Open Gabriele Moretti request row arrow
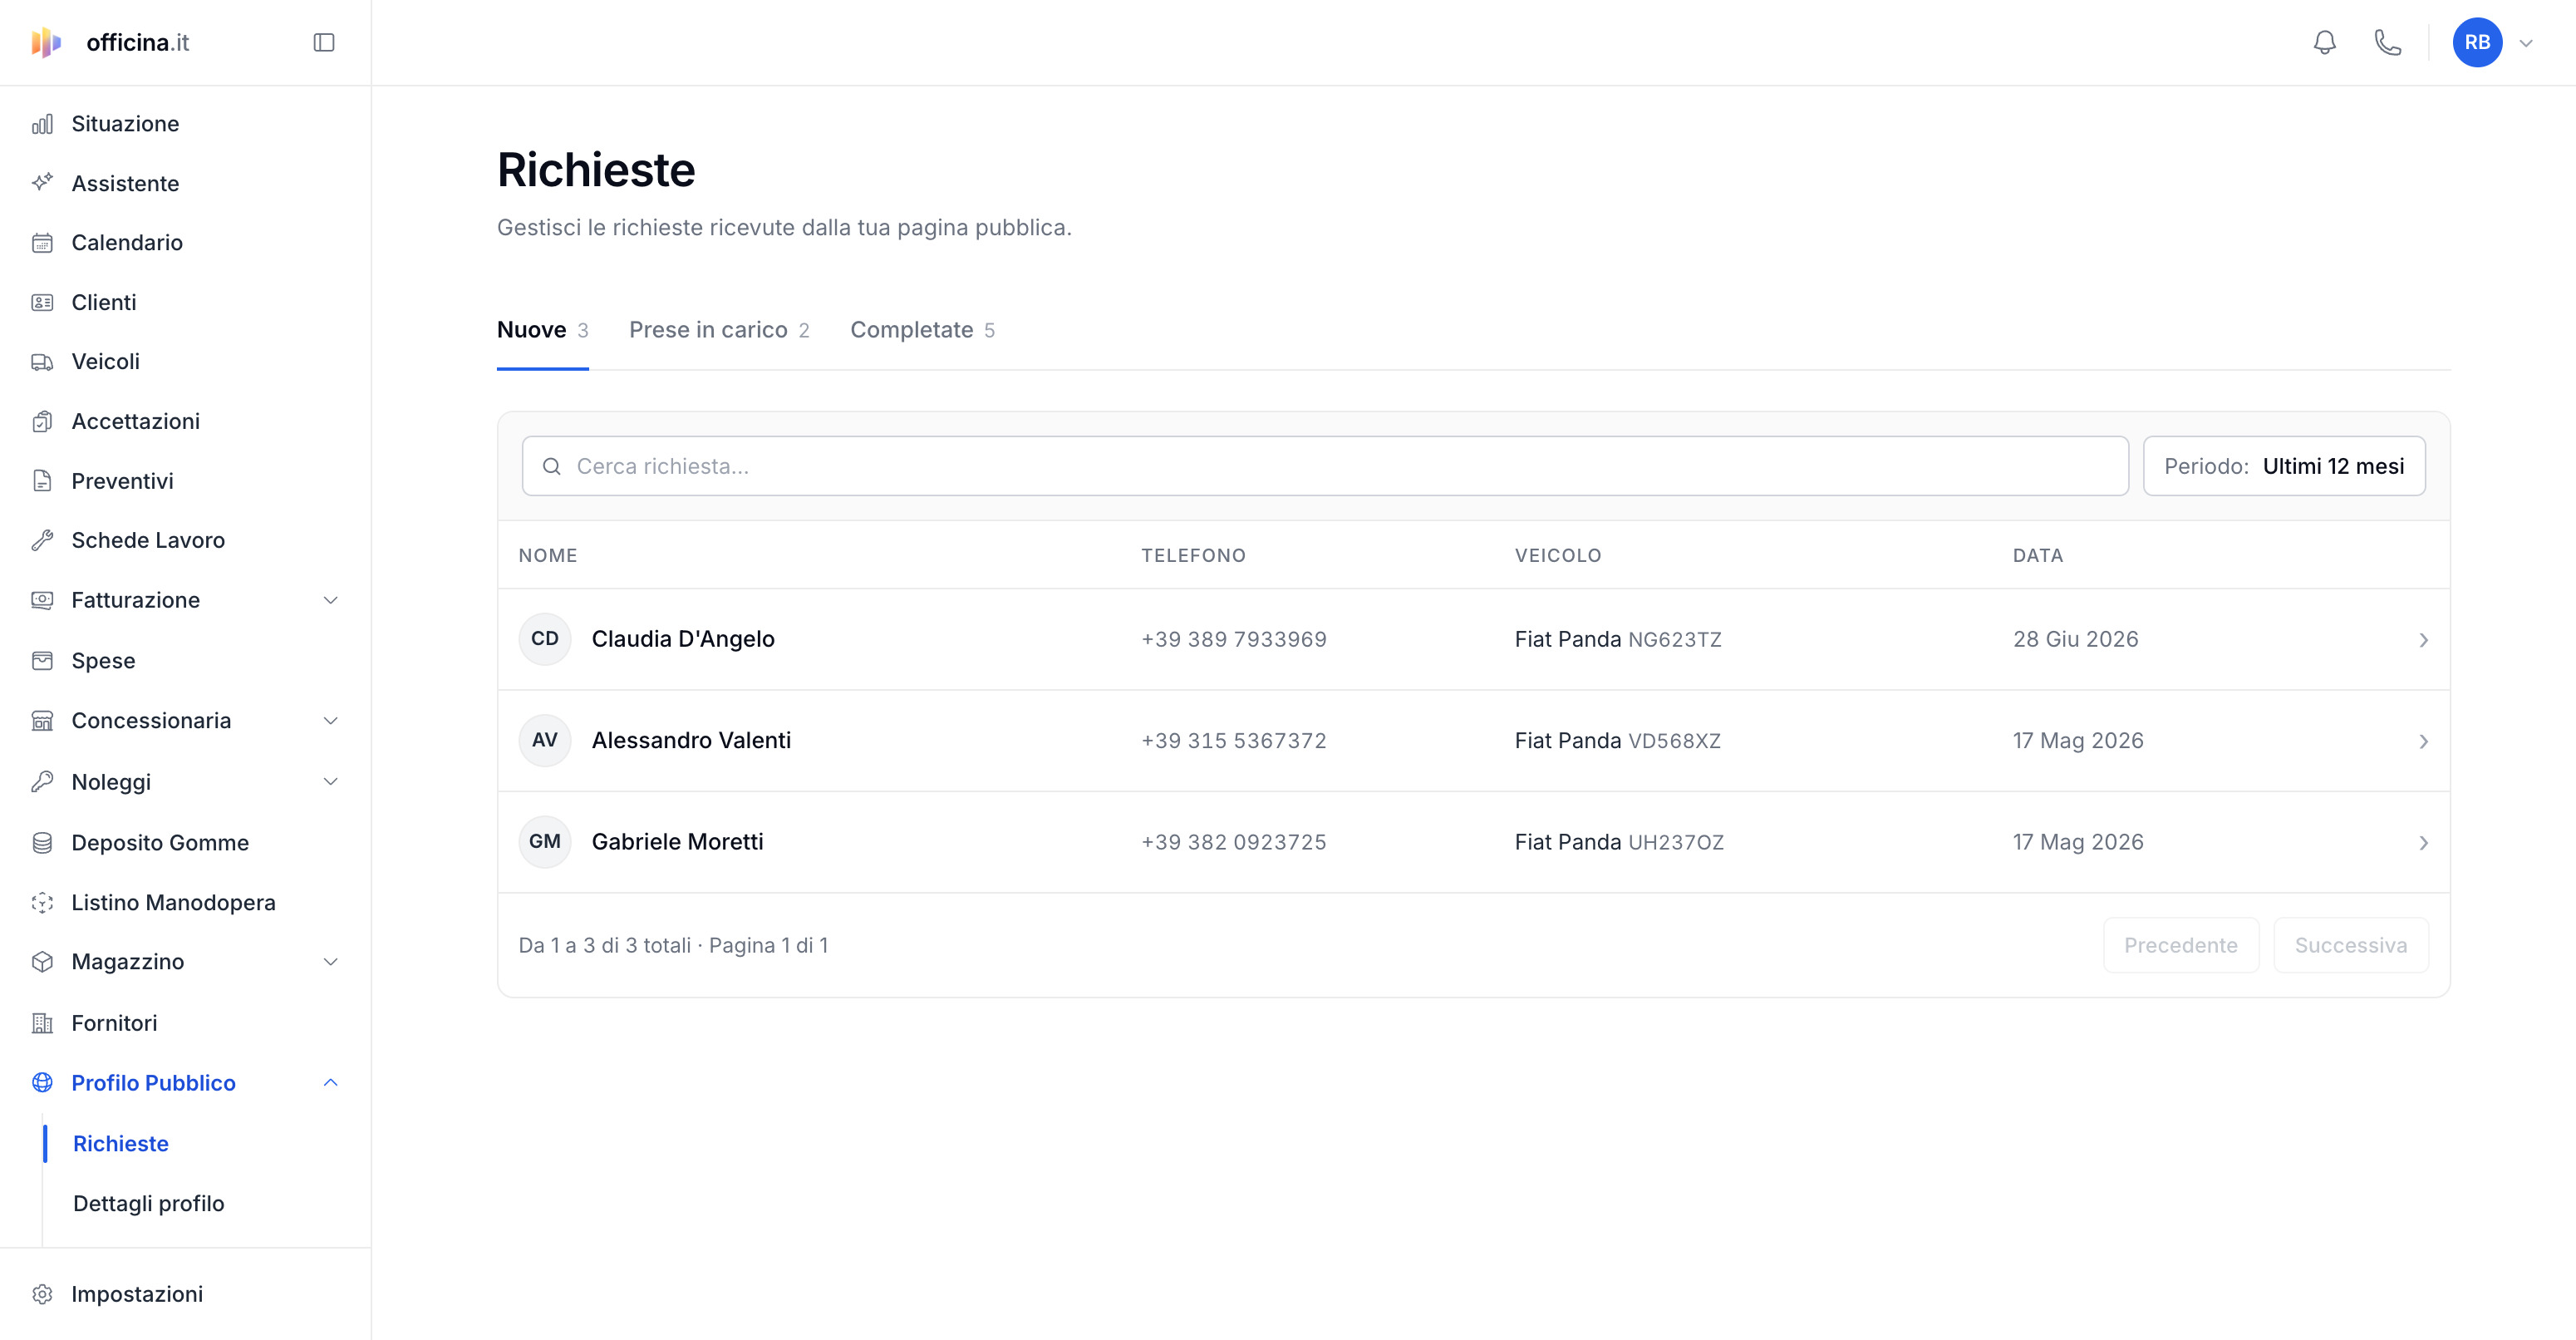This screenshot has width=2576, height=1340. click(2423, 843)
